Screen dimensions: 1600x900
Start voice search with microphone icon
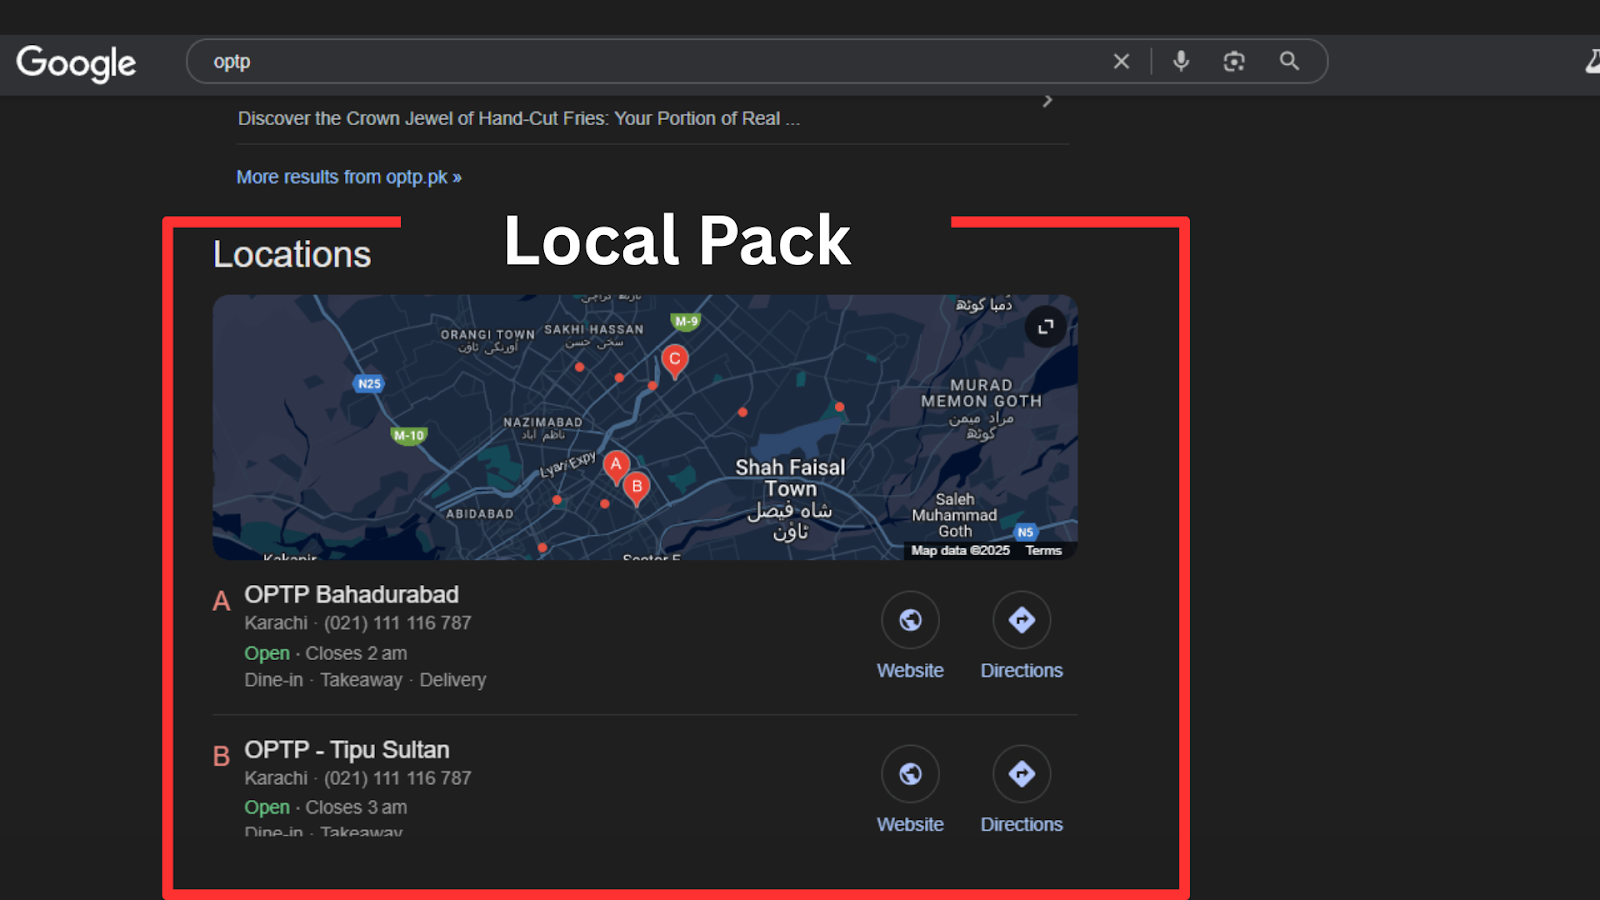tap(1181, 61)
